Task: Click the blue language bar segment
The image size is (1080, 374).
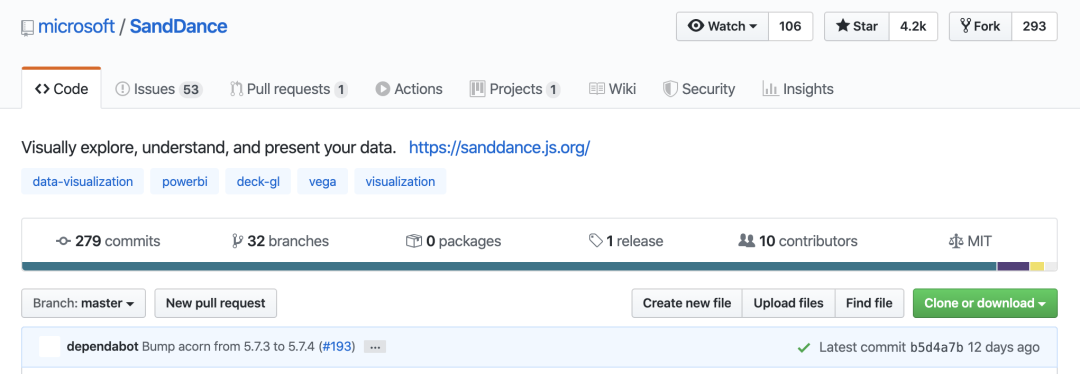Action: coord(509,267)
